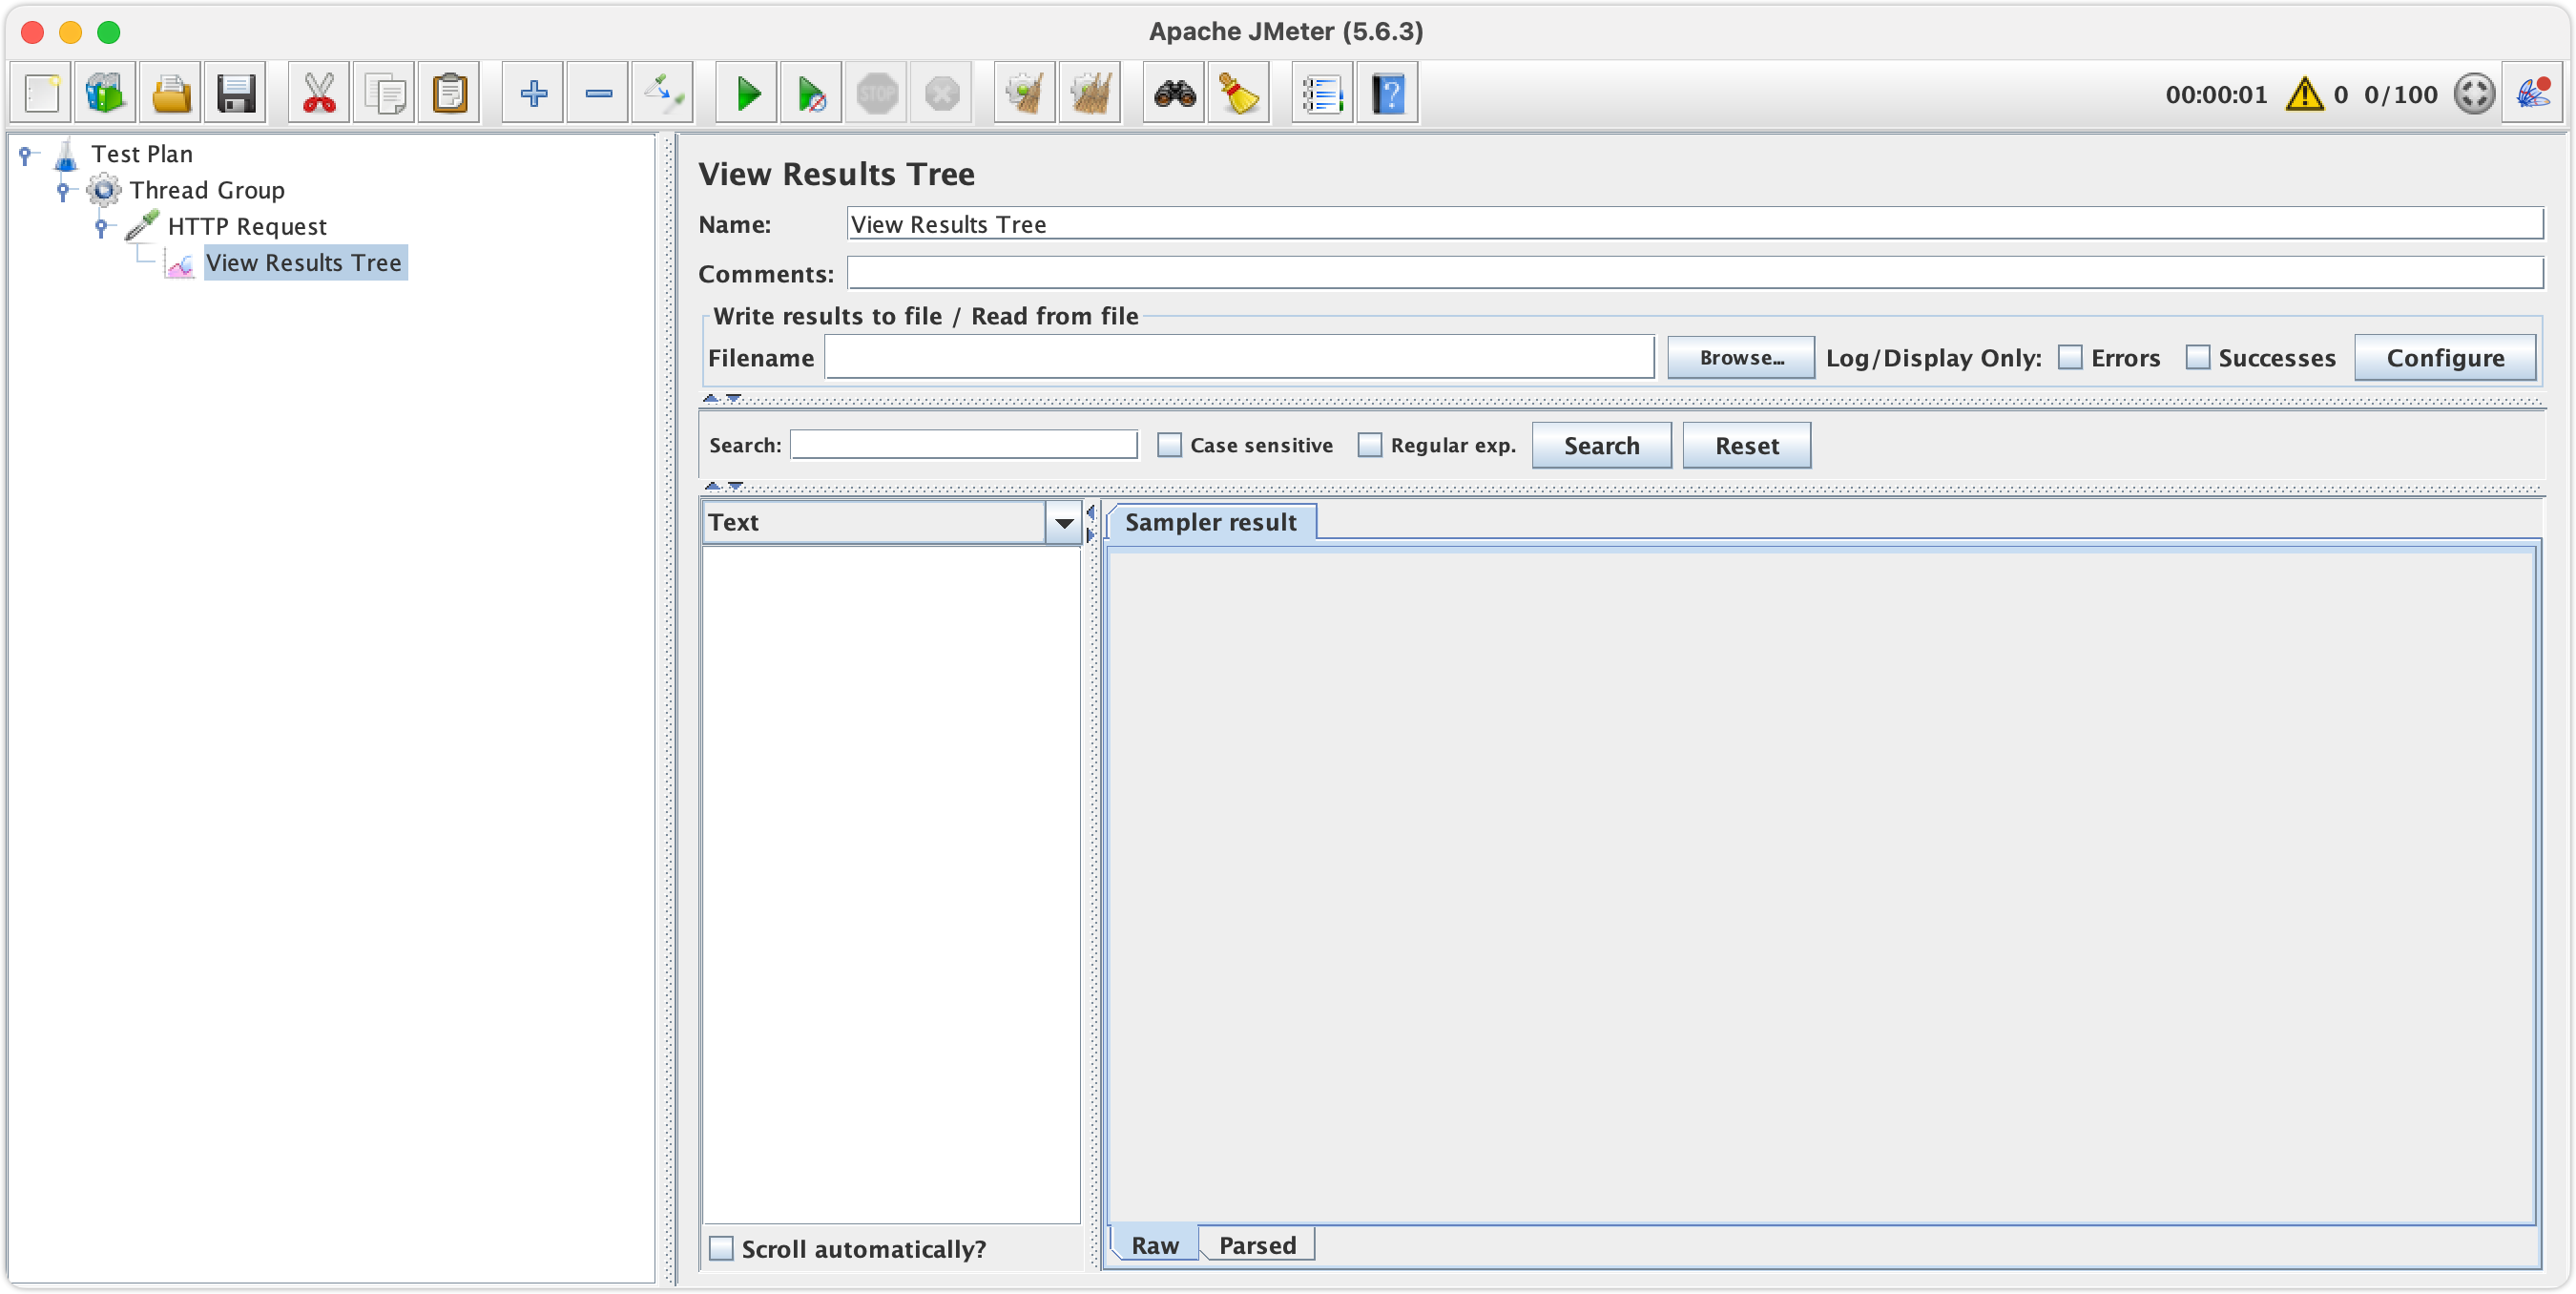Collapse the Test Plan tree node

pyautogui.click(x=25, y=154)
